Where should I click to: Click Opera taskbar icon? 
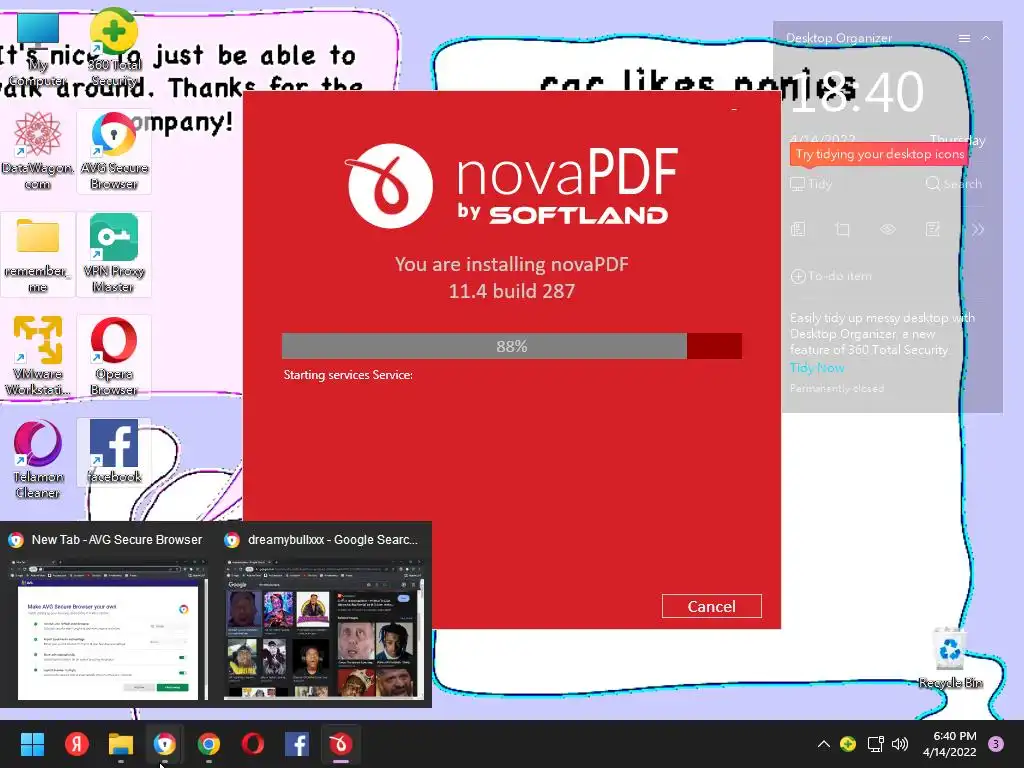click(253, 744)
